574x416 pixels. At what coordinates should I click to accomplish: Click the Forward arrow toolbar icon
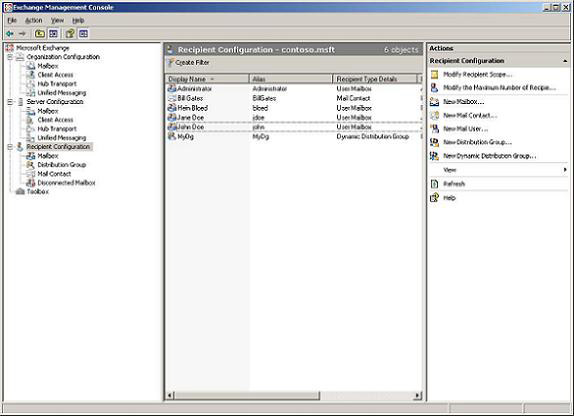(x=23, y=34)
